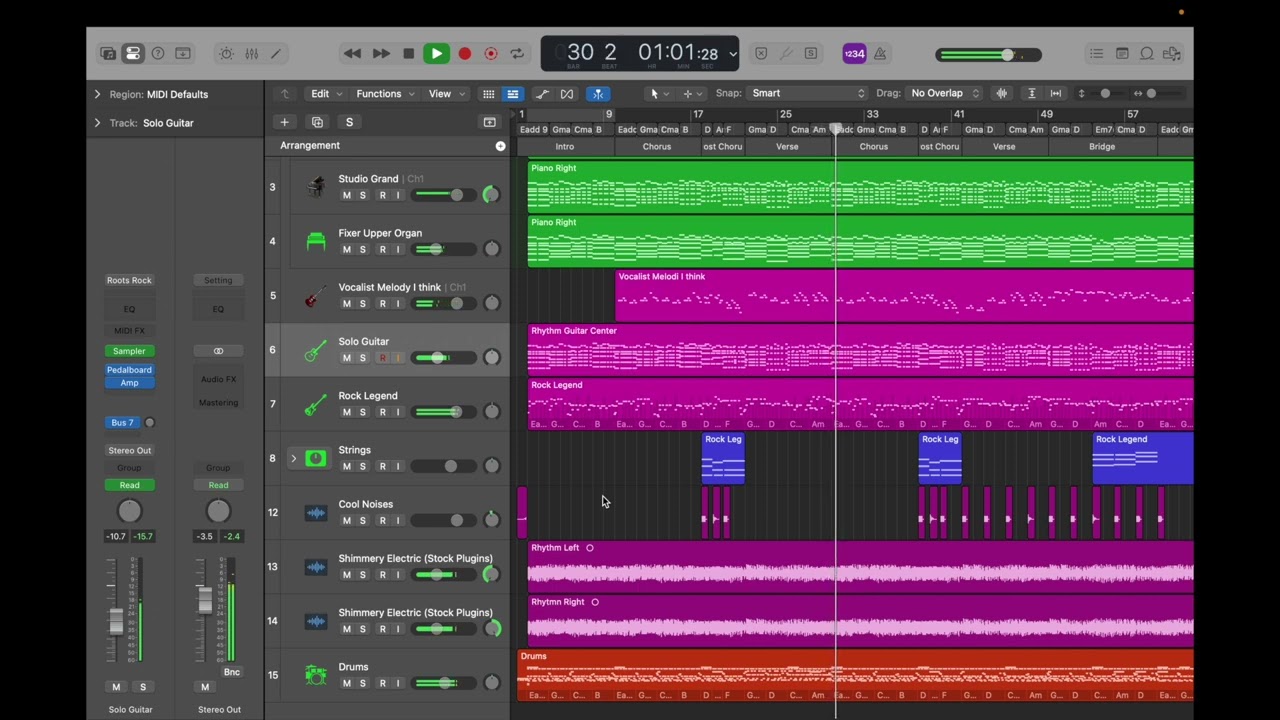Toggle the Flex view button

567,94
